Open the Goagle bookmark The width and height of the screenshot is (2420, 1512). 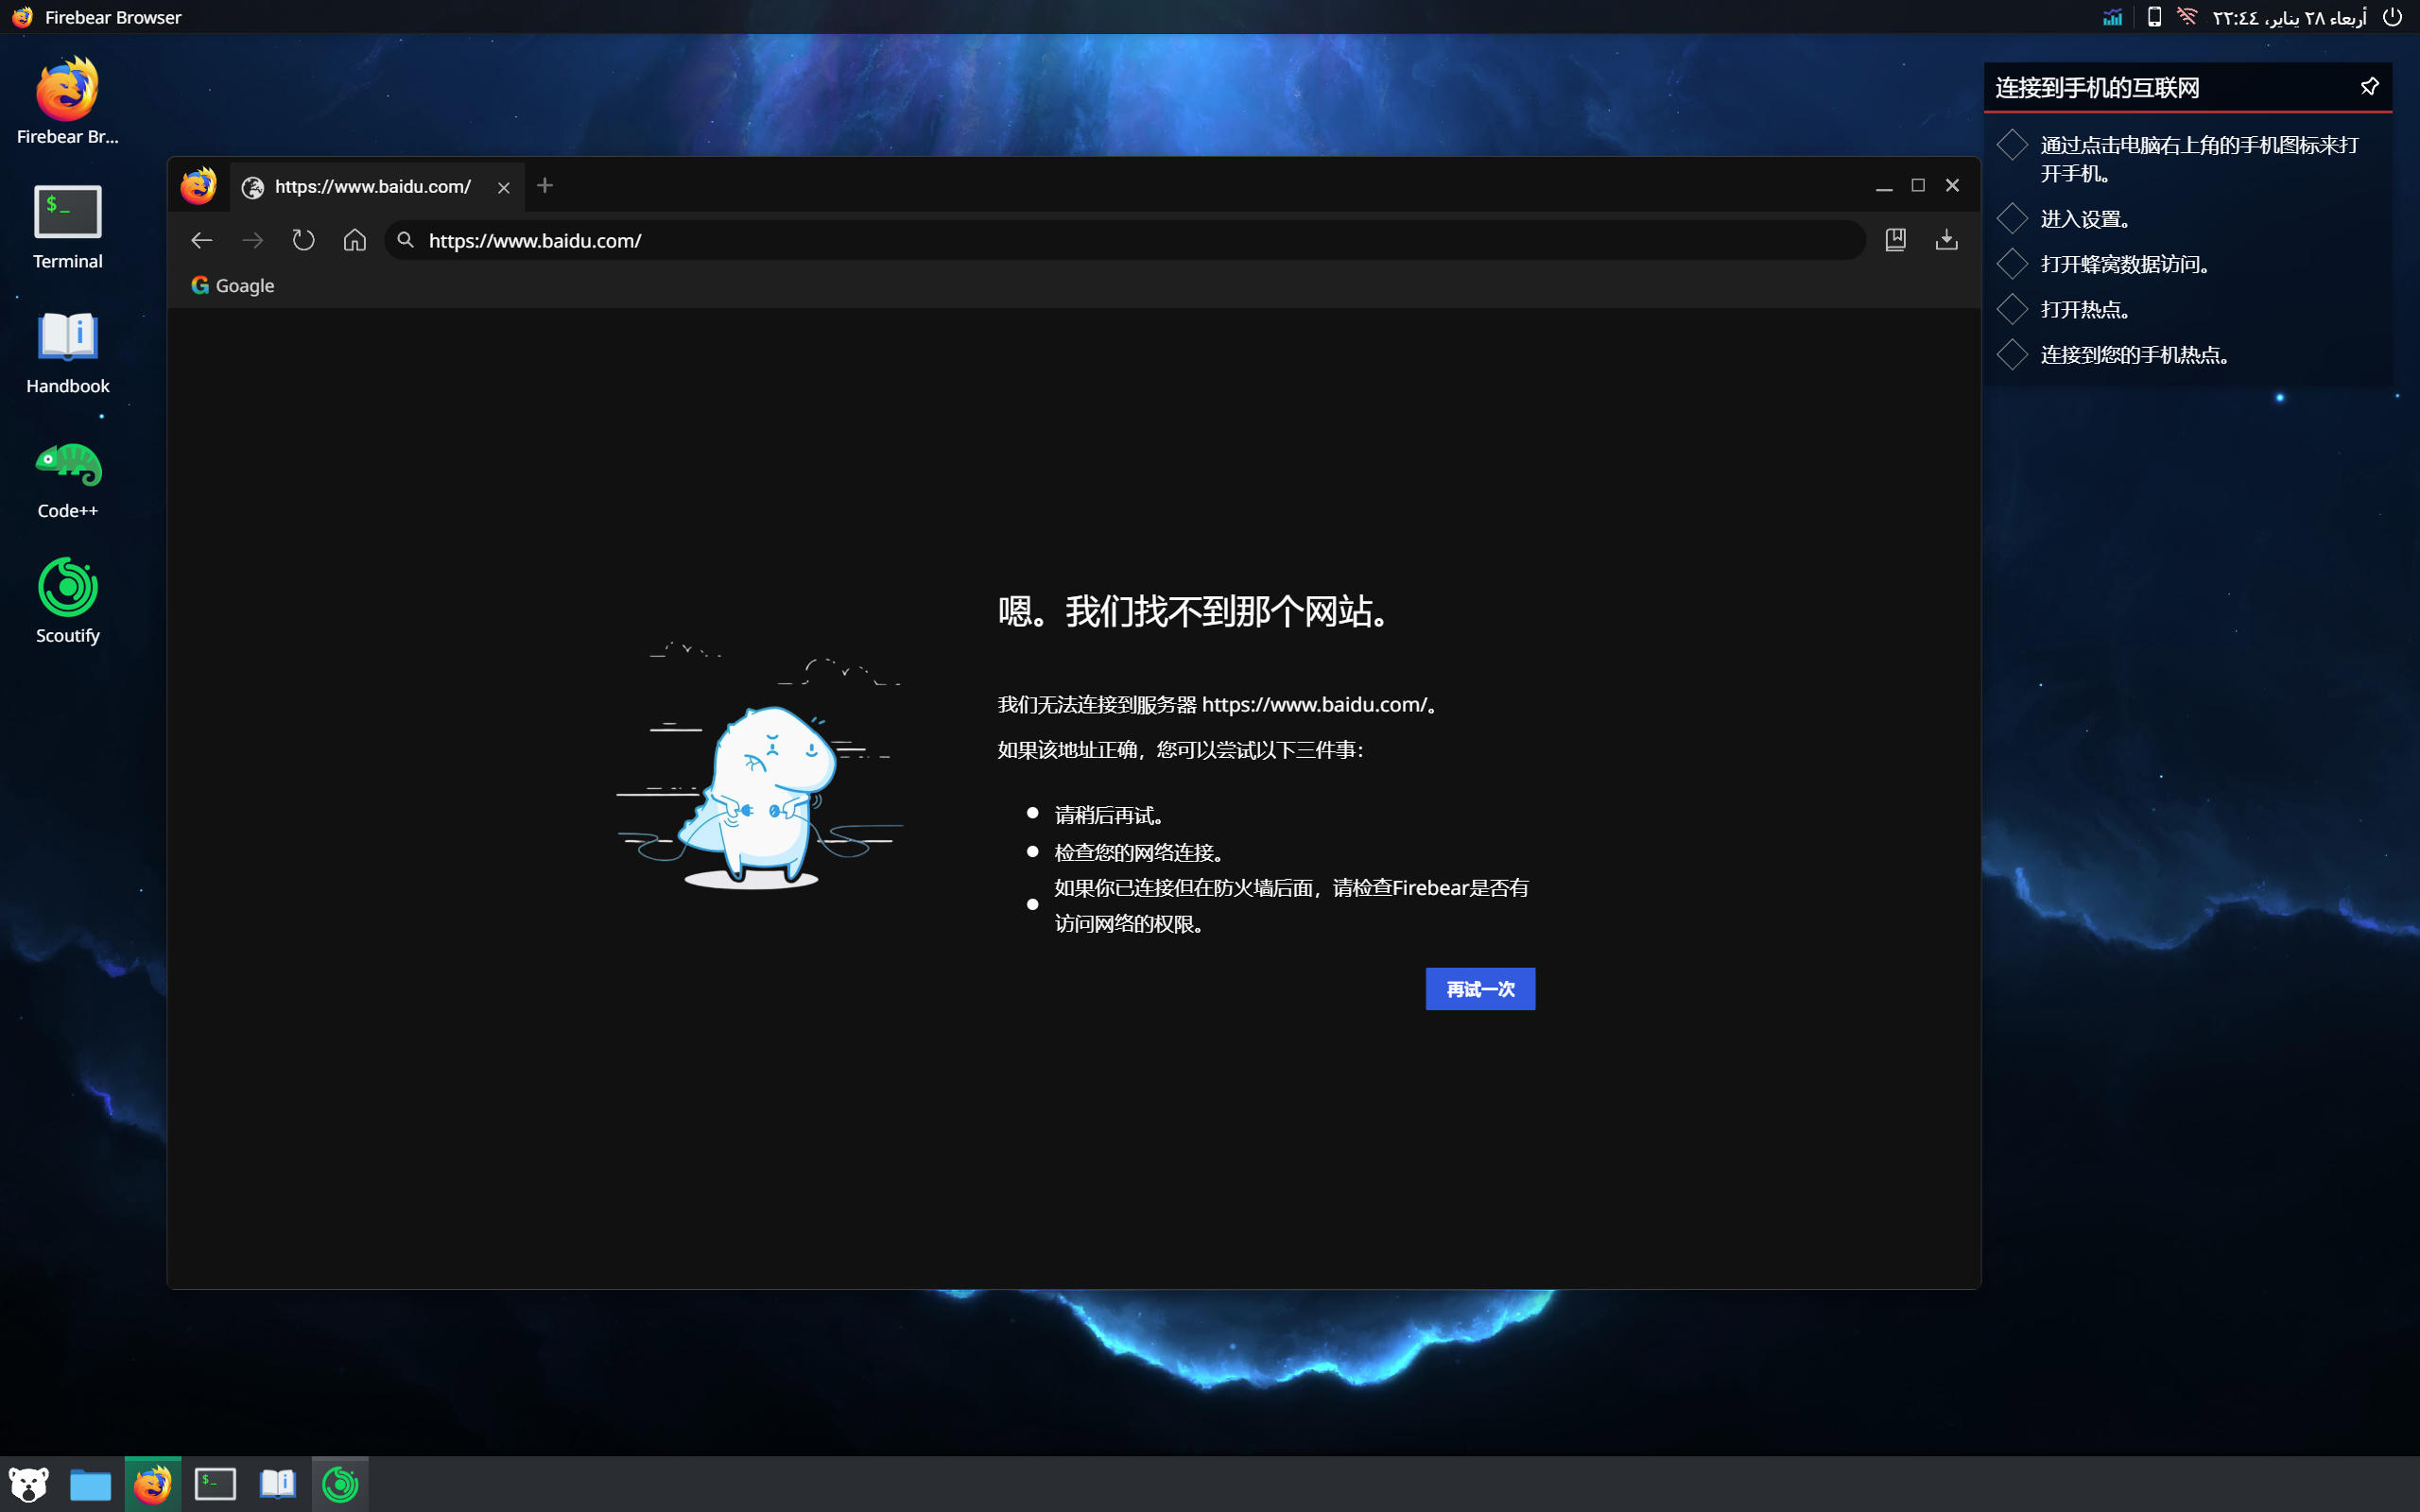tap(233, 286)
